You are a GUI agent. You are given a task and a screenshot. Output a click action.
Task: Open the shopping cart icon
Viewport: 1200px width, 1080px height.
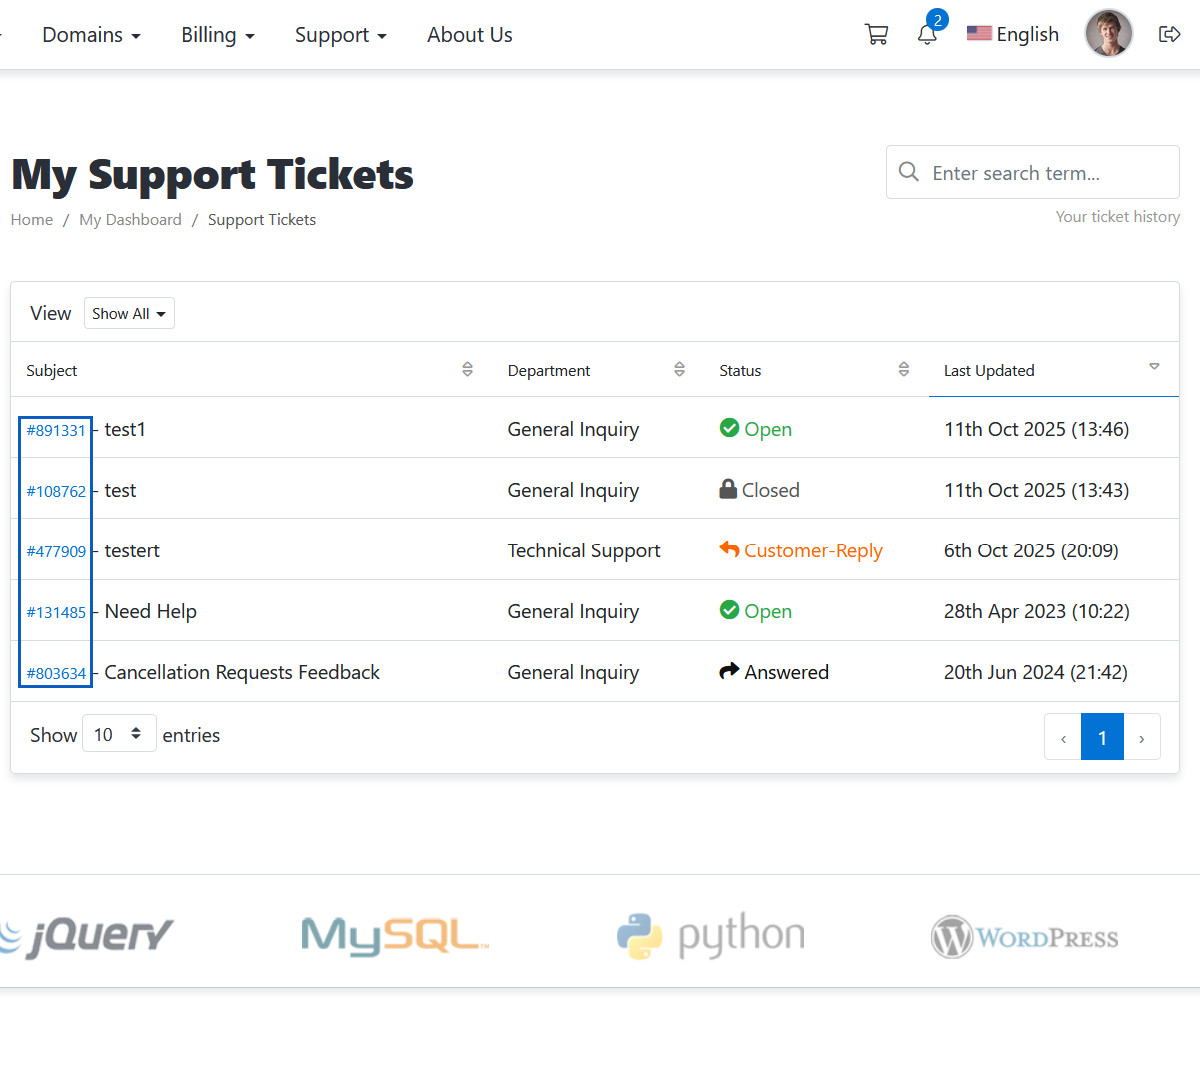876,35
